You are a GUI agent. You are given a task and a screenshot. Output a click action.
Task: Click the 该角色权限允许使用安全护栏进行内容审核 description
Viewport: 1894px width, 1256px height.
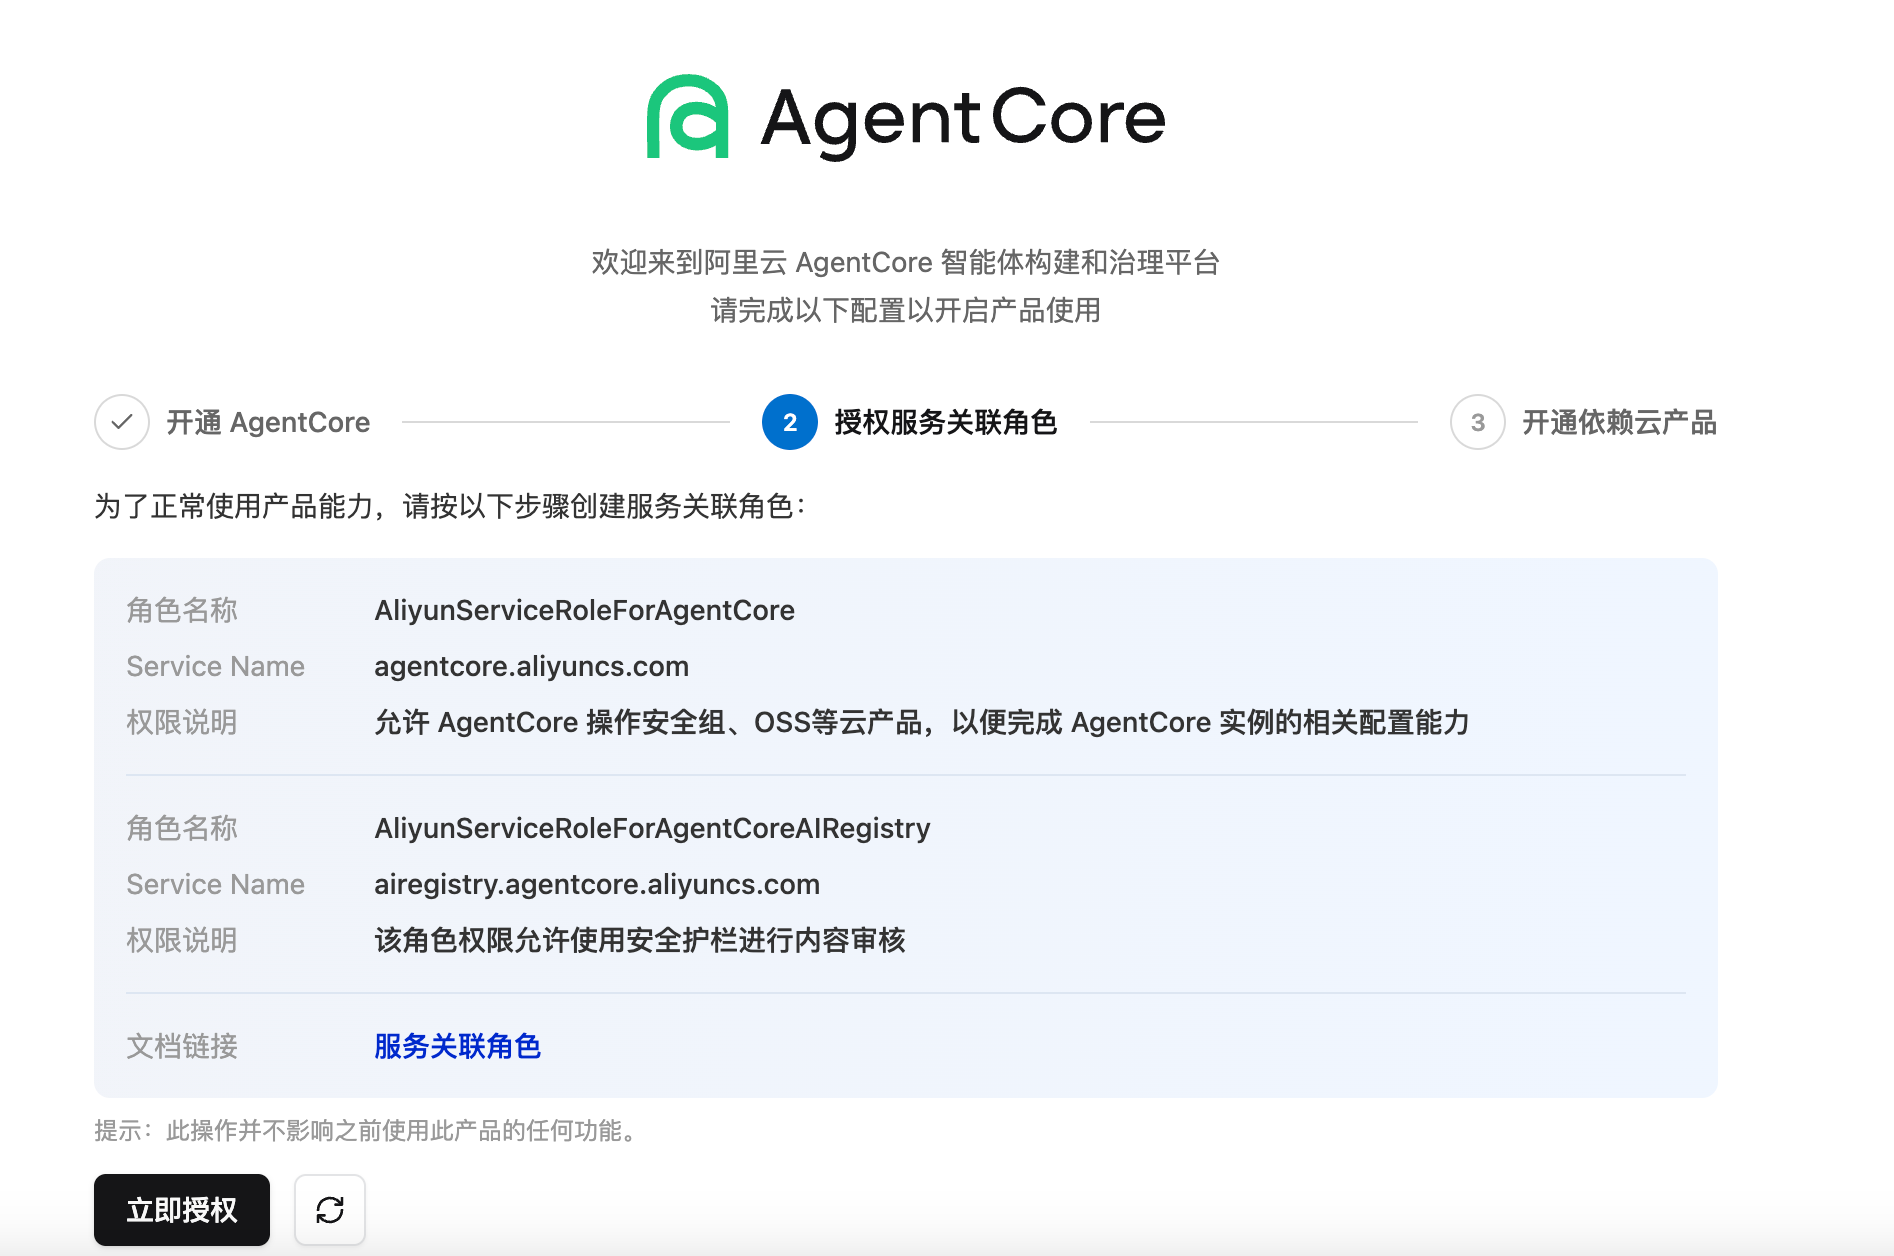(x=640, y=940)
